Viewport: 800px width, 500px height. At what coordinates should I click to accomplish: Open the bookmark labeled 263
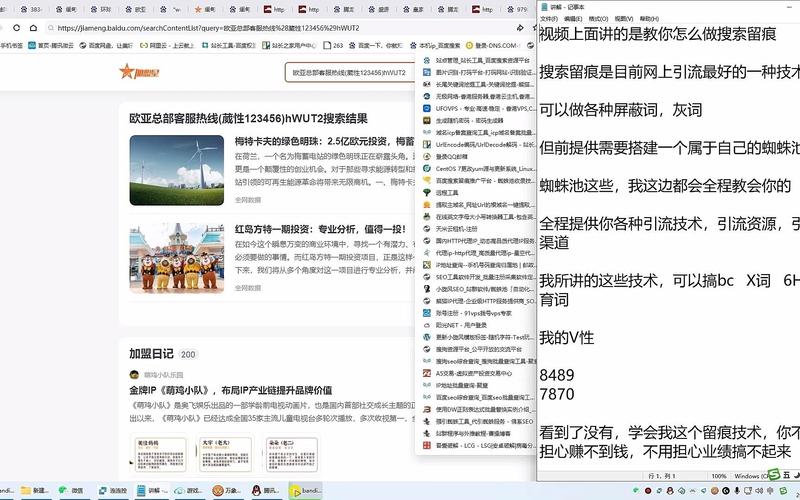[333, 45]
